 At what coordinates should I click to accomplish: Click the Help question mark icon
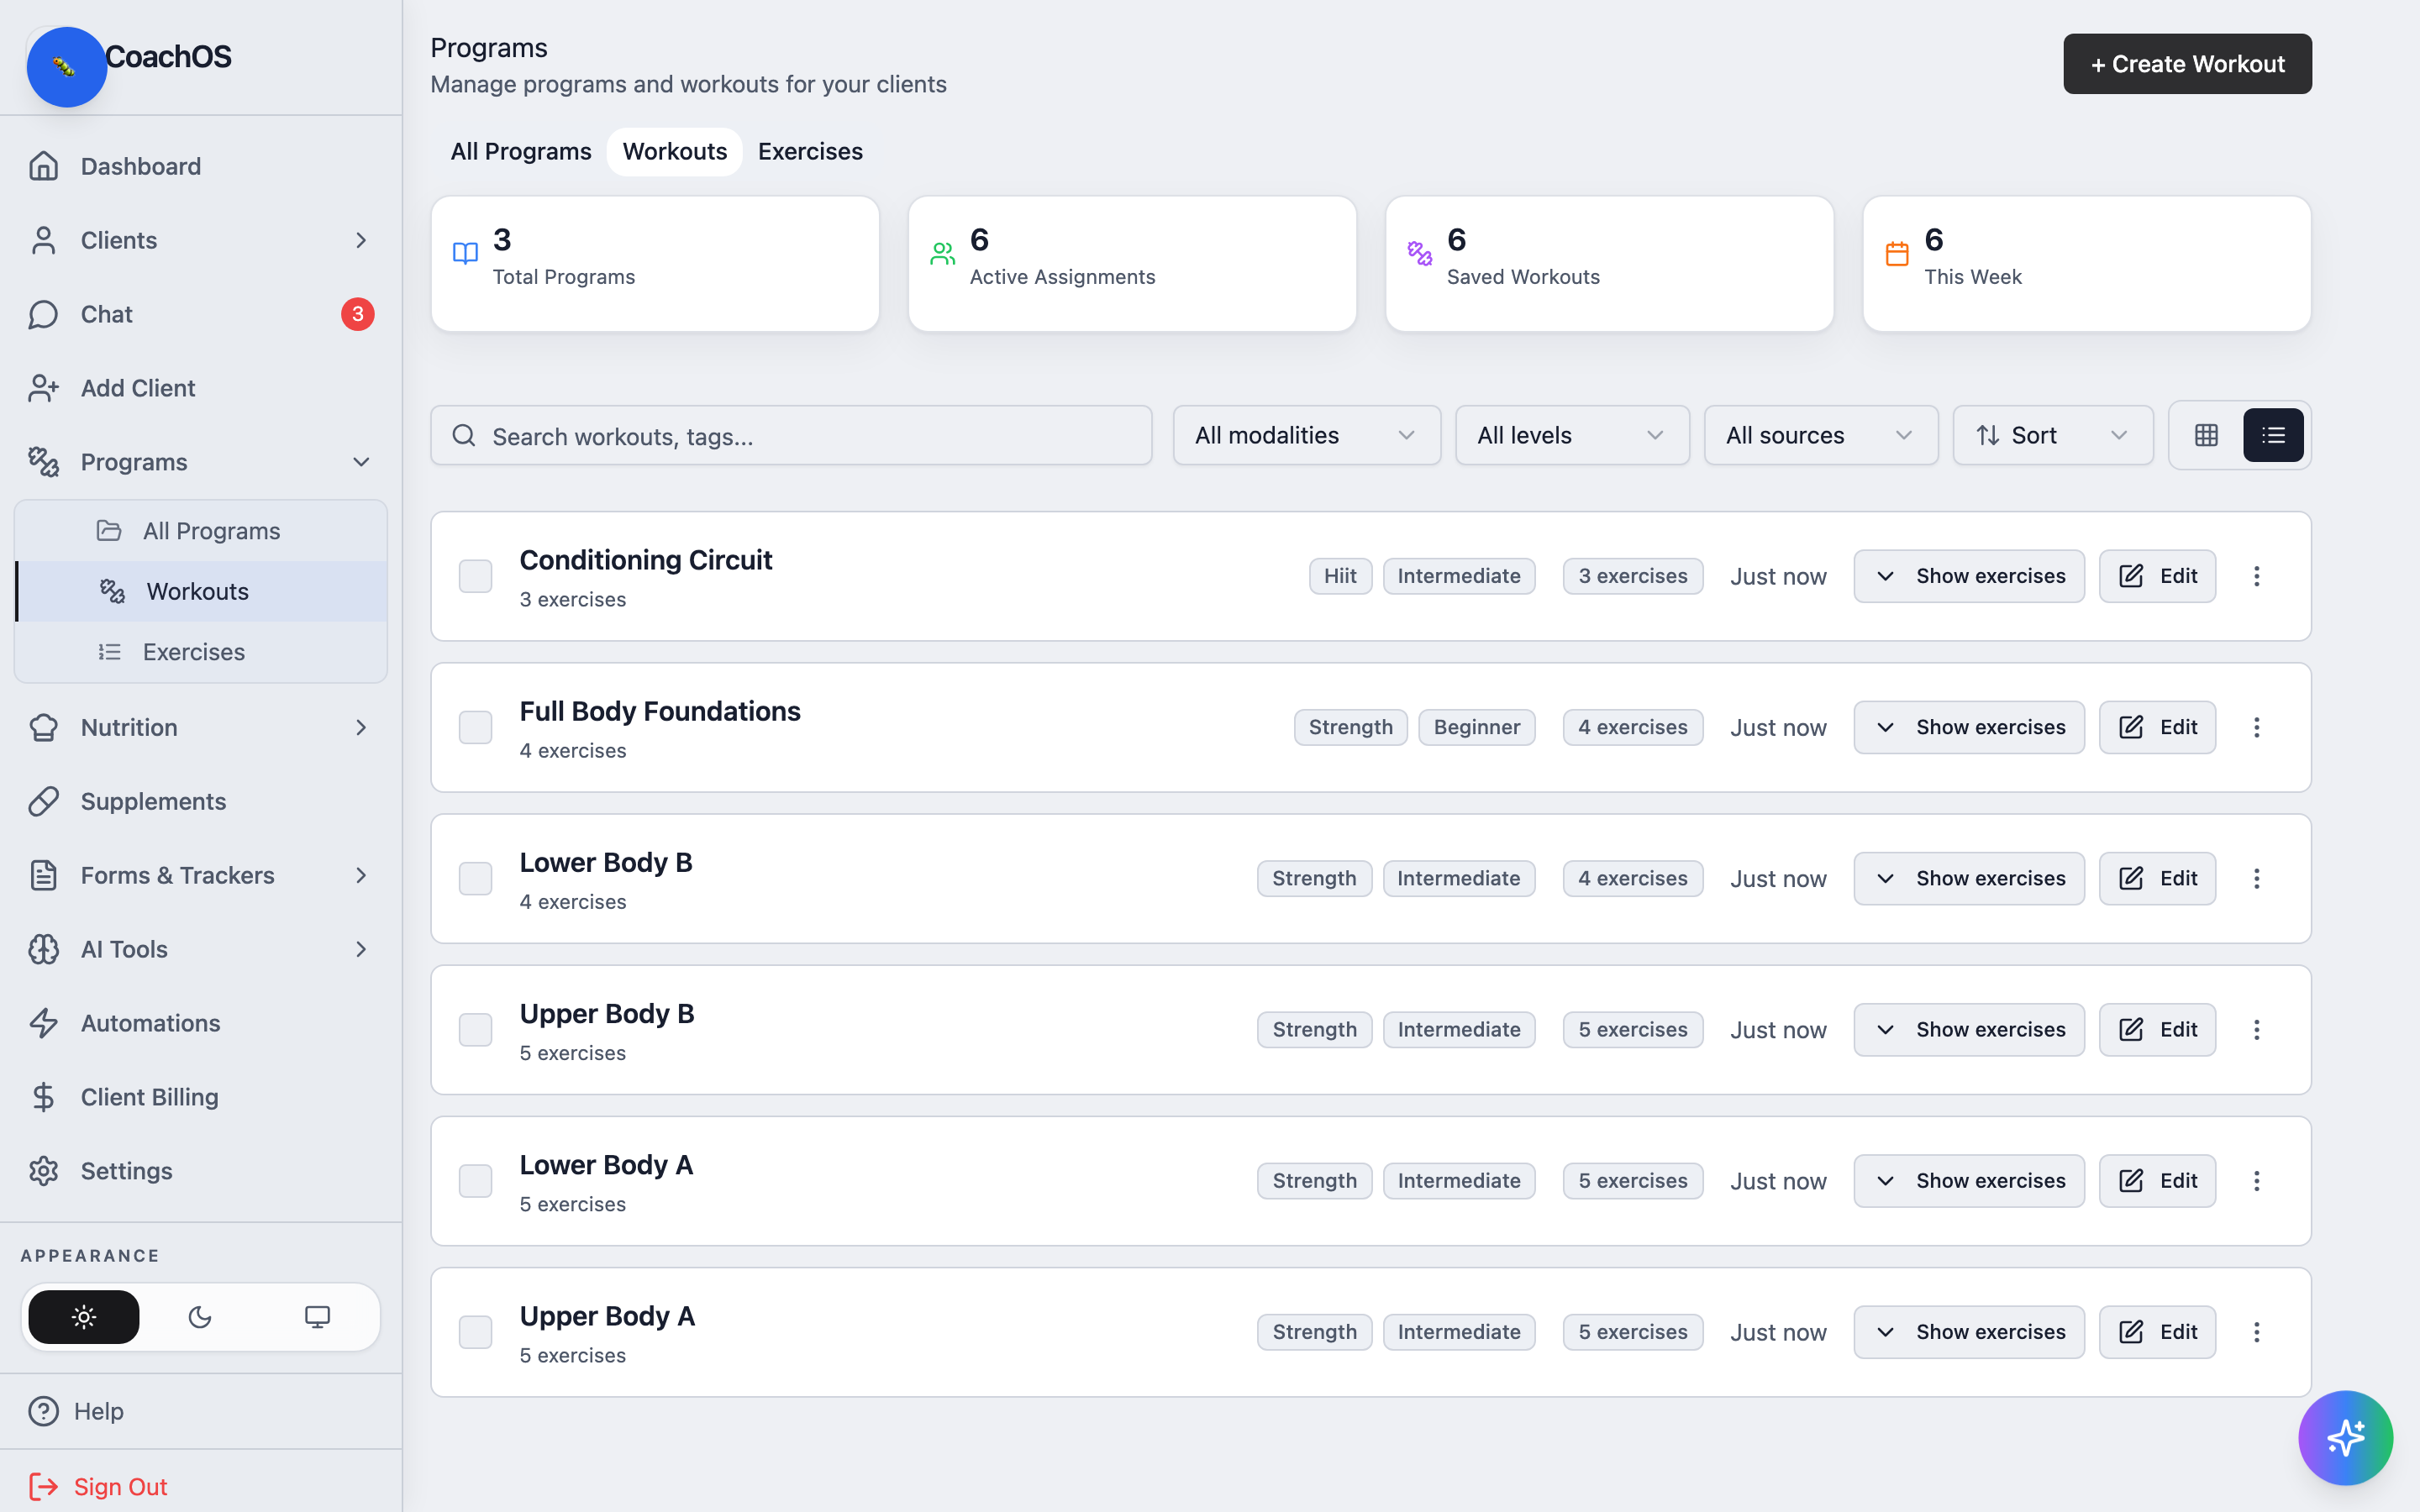pos(43,1411)
